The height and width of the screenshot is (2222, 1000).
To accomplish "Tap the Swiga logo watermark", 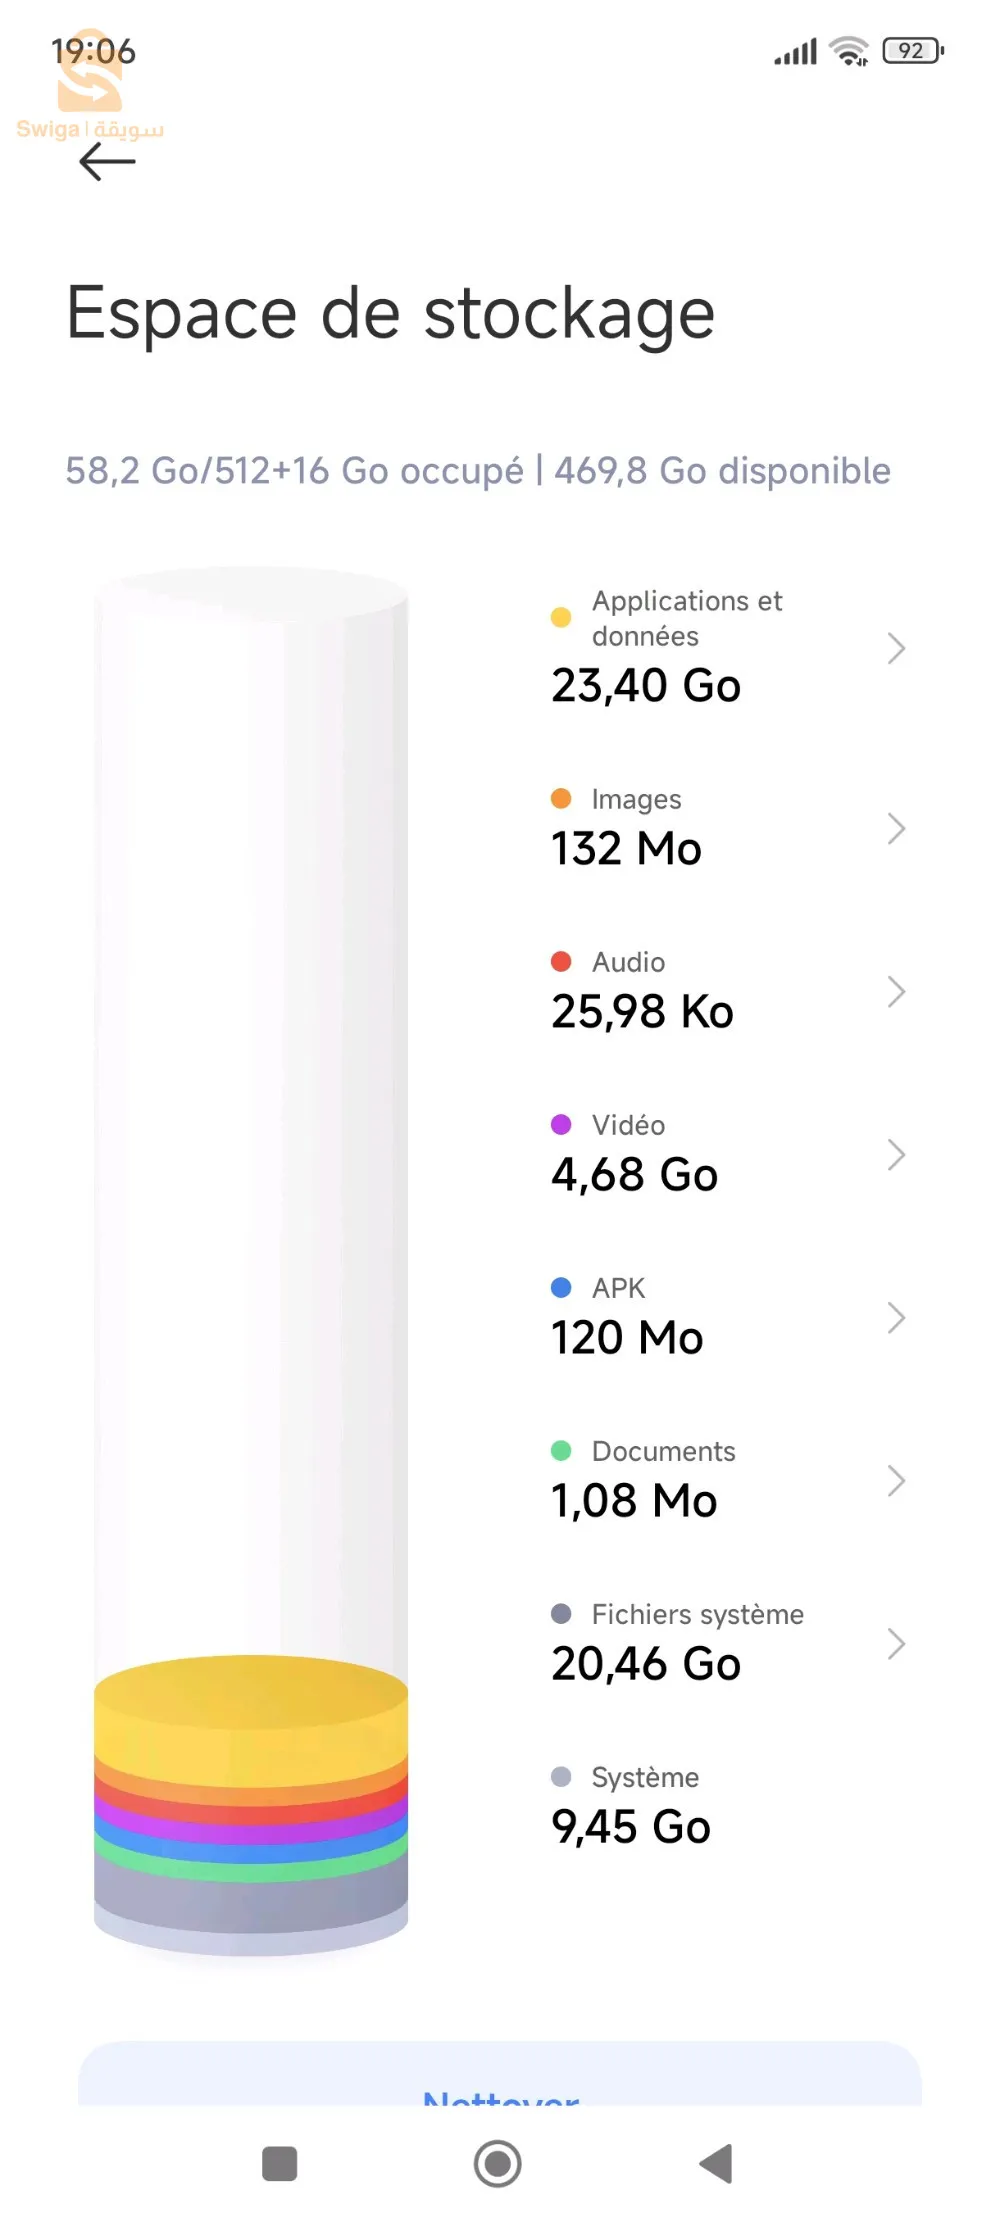I will click(90, 90).
